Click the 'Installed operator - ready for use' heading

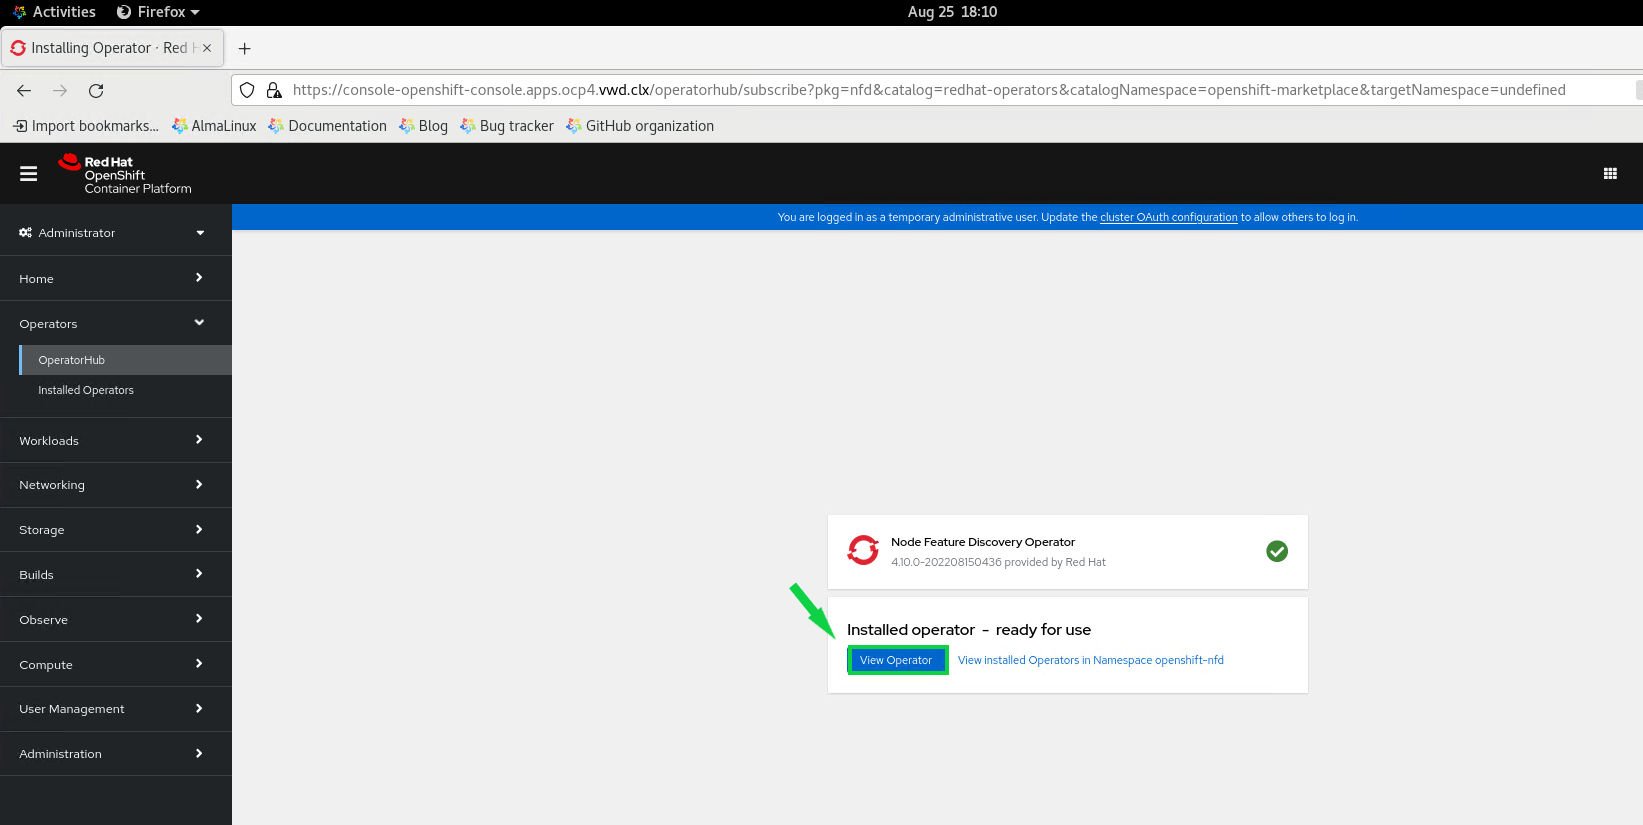coord(969,630)
